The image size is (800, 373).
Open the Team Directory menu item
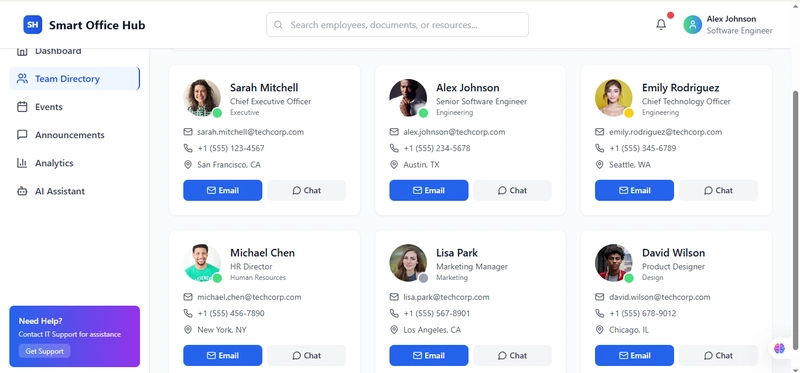coord(74,79)
